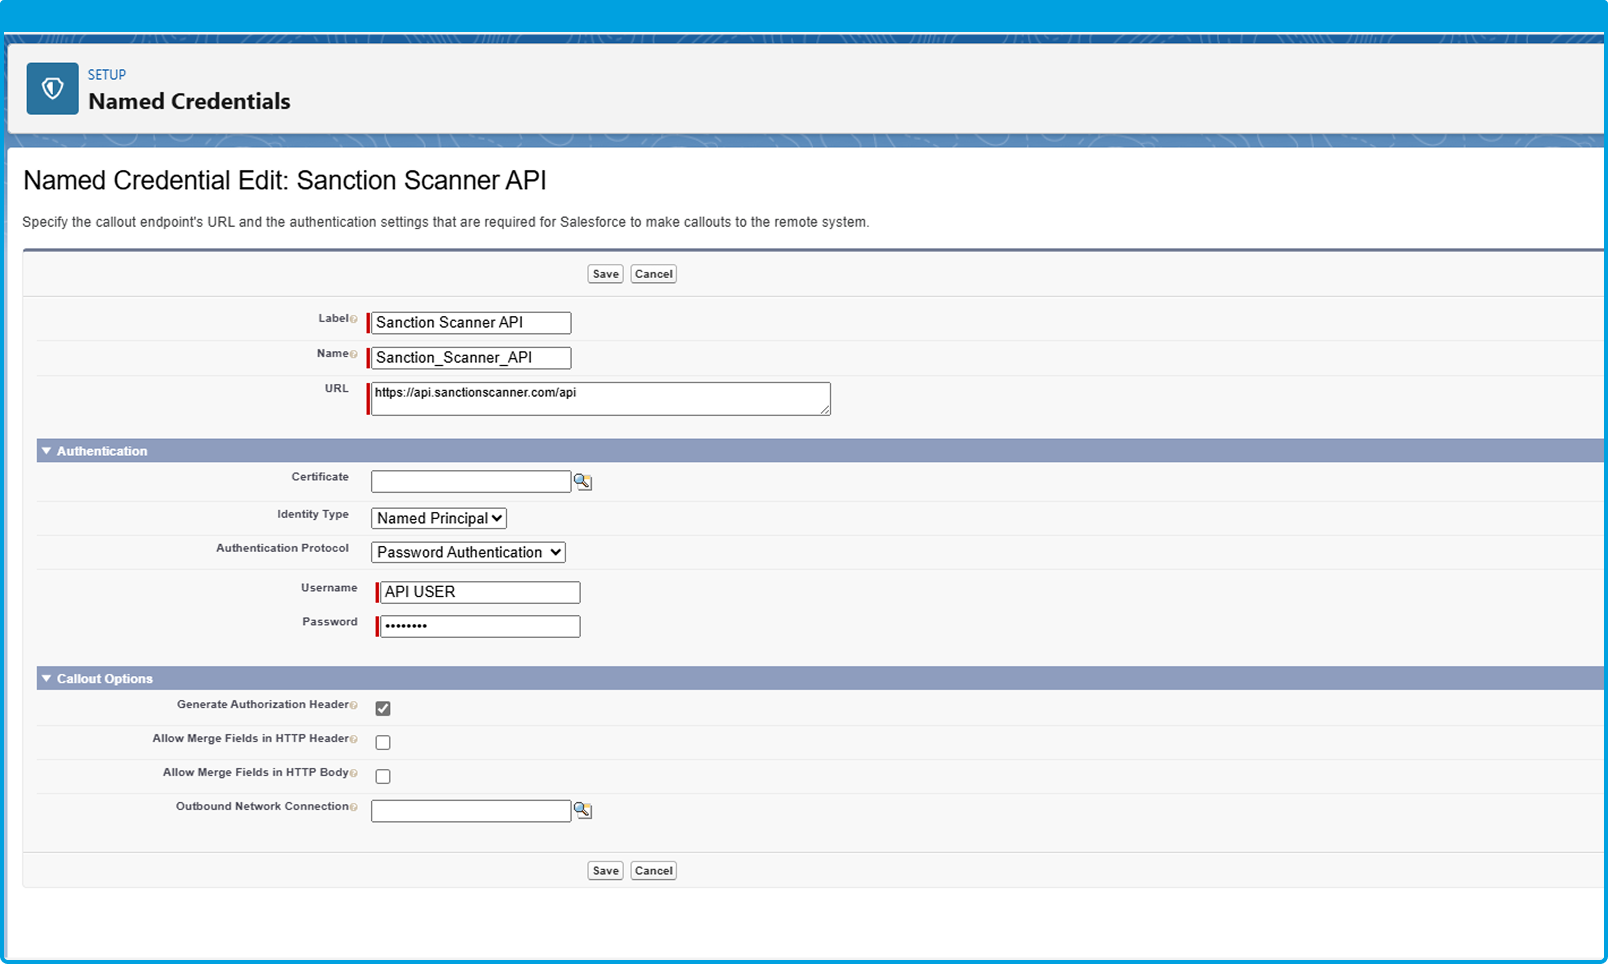Collapse the Authentication section
The height and width of the screenshot is (964, 1608).
[46, 451]
